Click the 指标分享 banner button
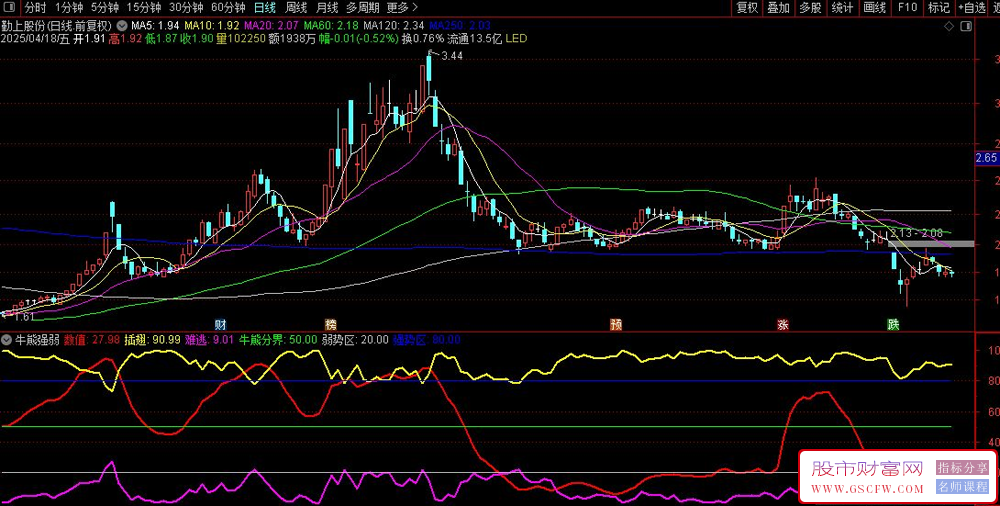Viewport: 1000px width, 506px height. tap(962, 468)
